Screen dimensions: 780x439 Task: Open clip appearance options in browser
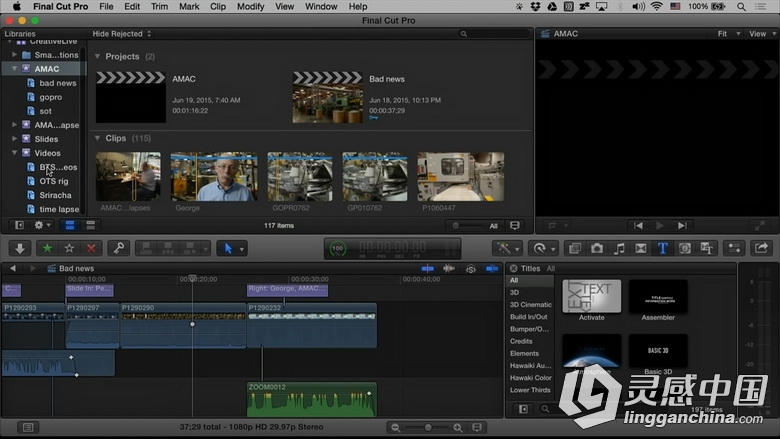pyautogui.click(x=515, y=226)
